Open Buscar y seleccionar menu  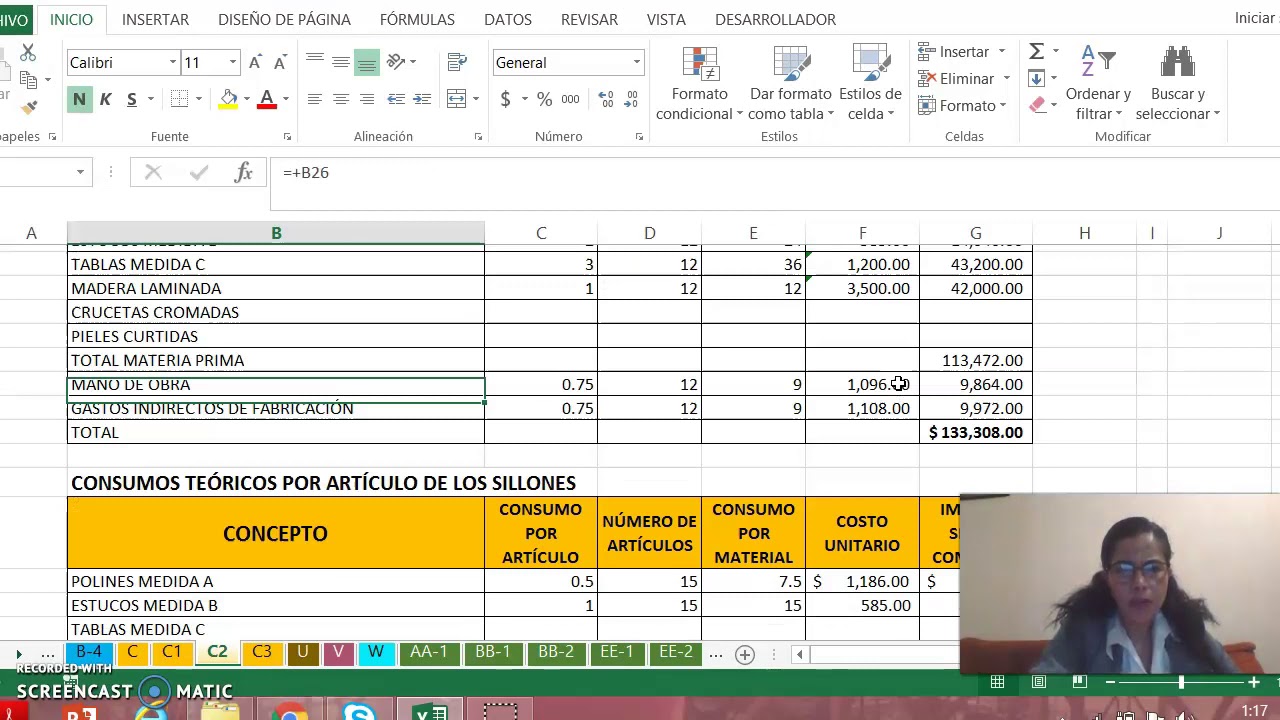(1178, 84)
